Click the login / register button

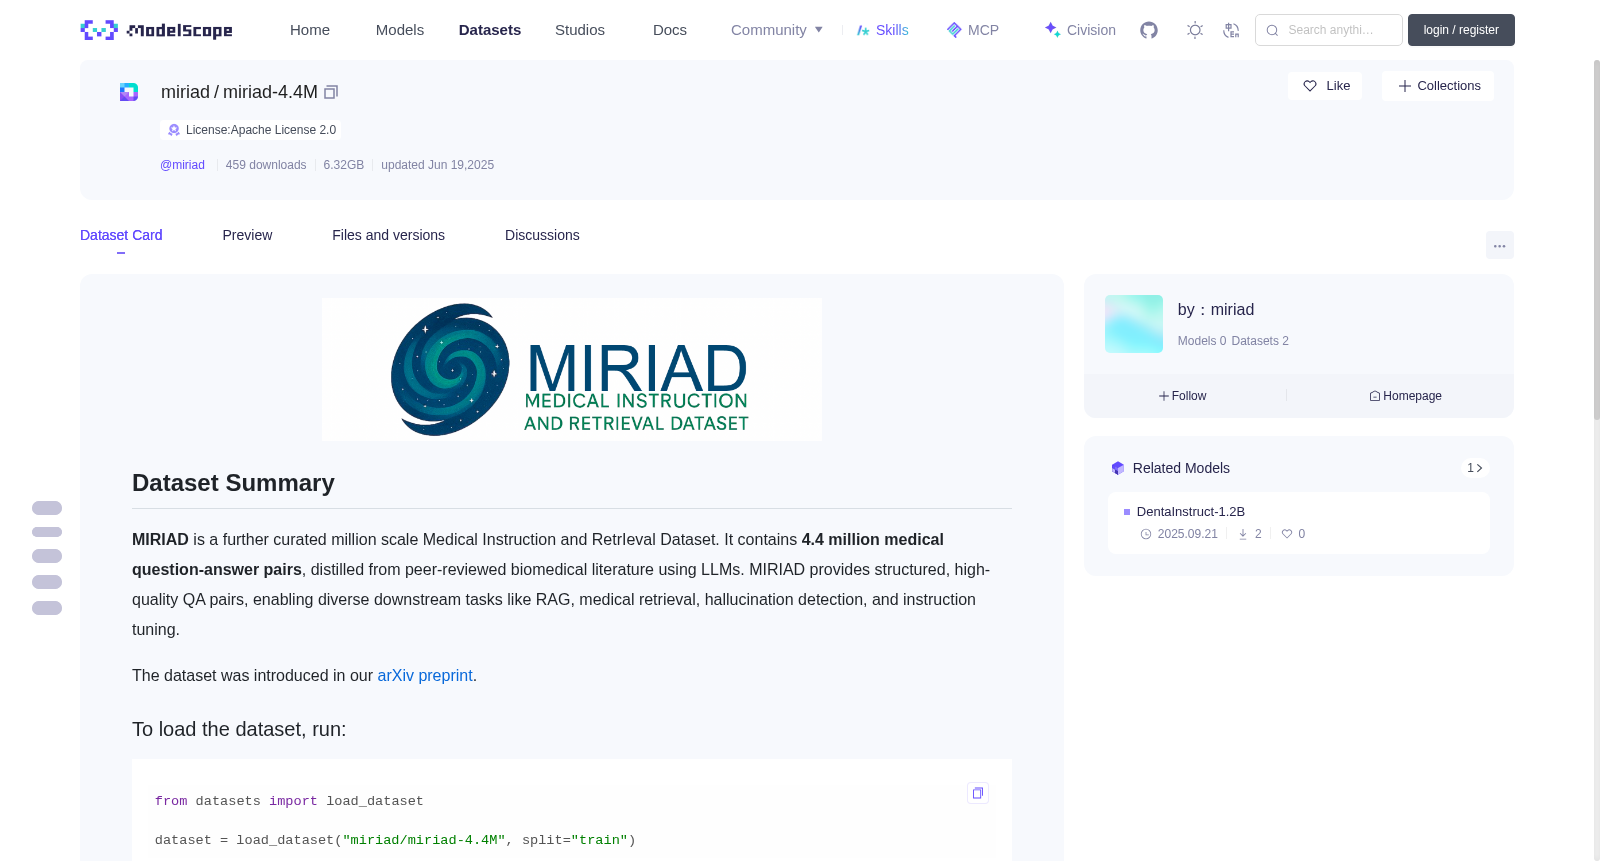point(1461,30)
